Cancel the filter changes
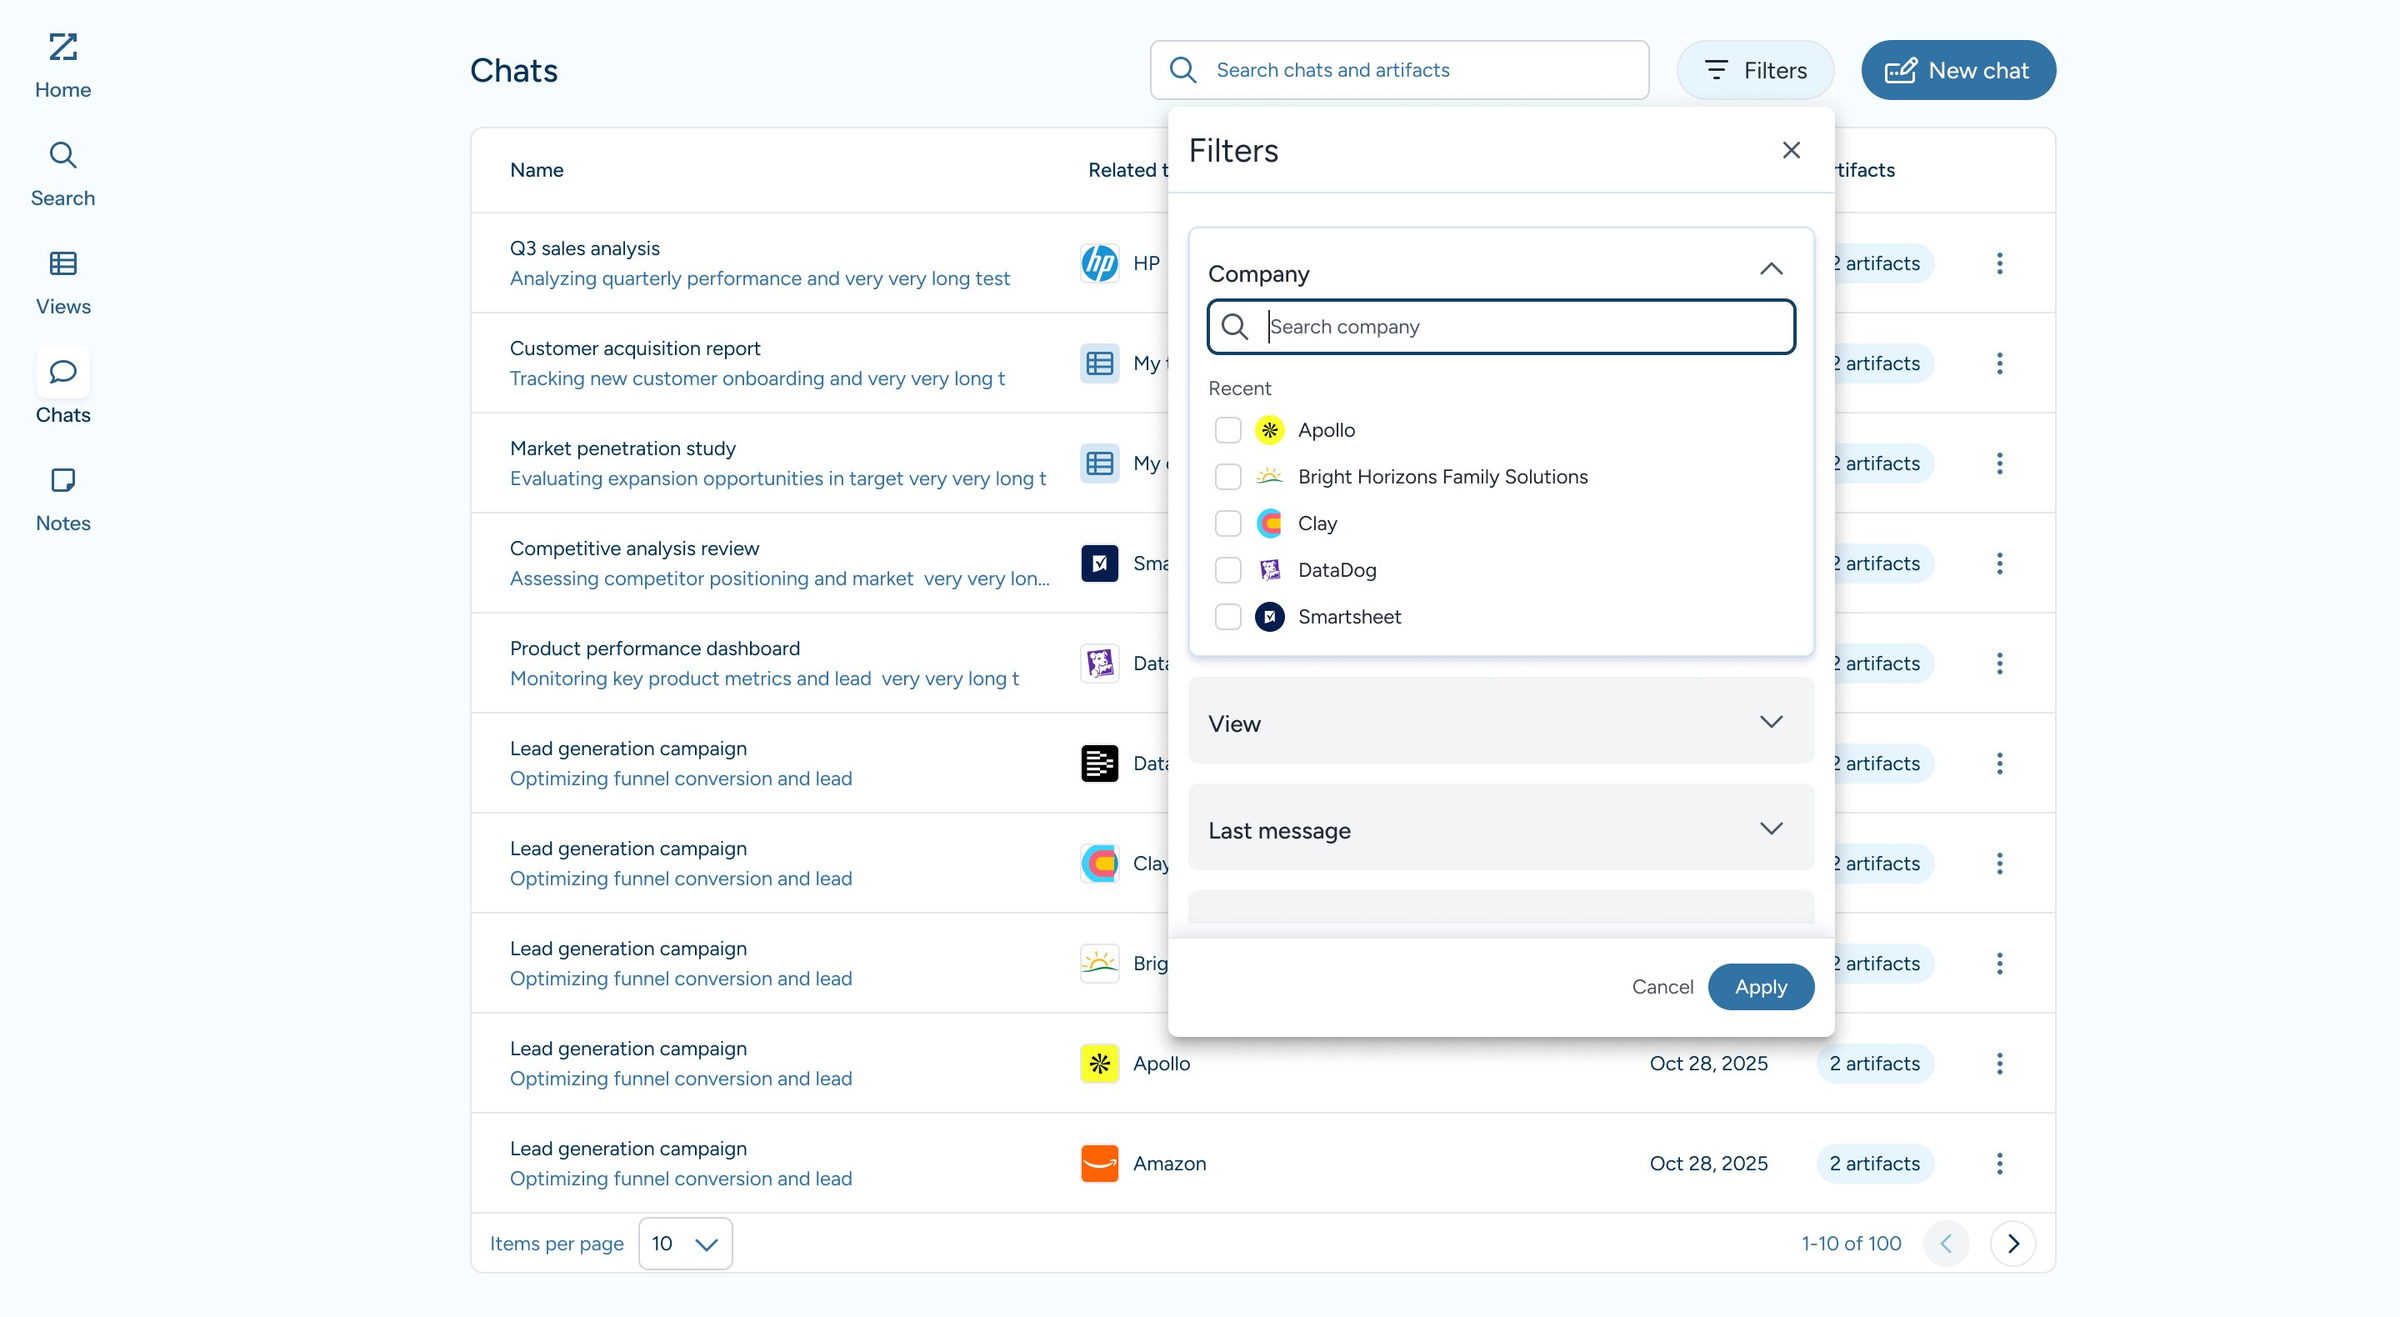 [1662, 987]
